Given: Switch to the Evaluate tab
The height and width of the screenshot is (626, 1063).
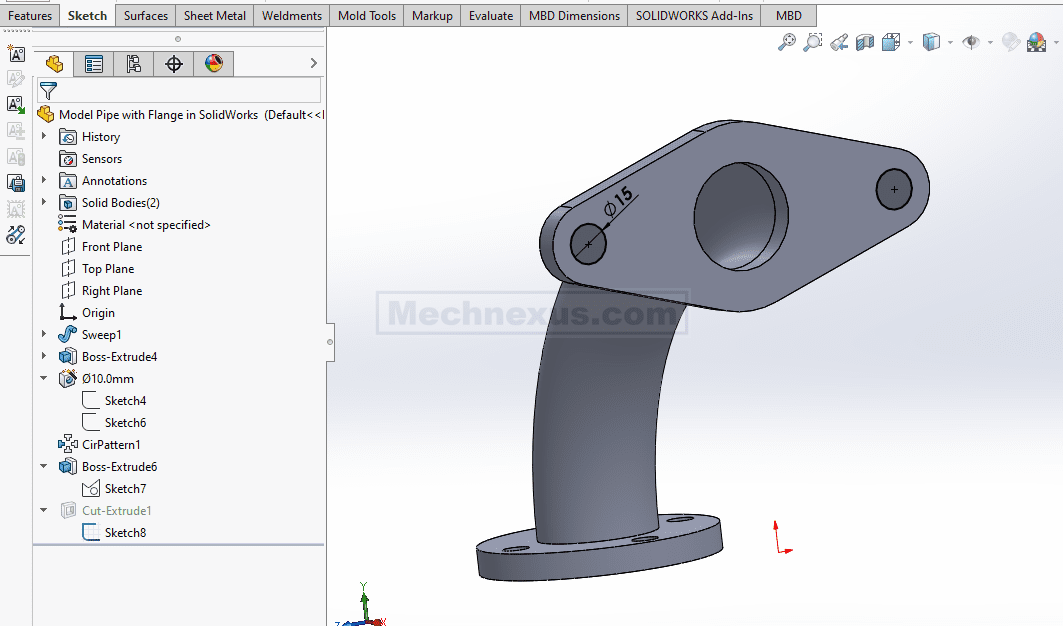Looking at the screenshot, I should pos(491,16).
